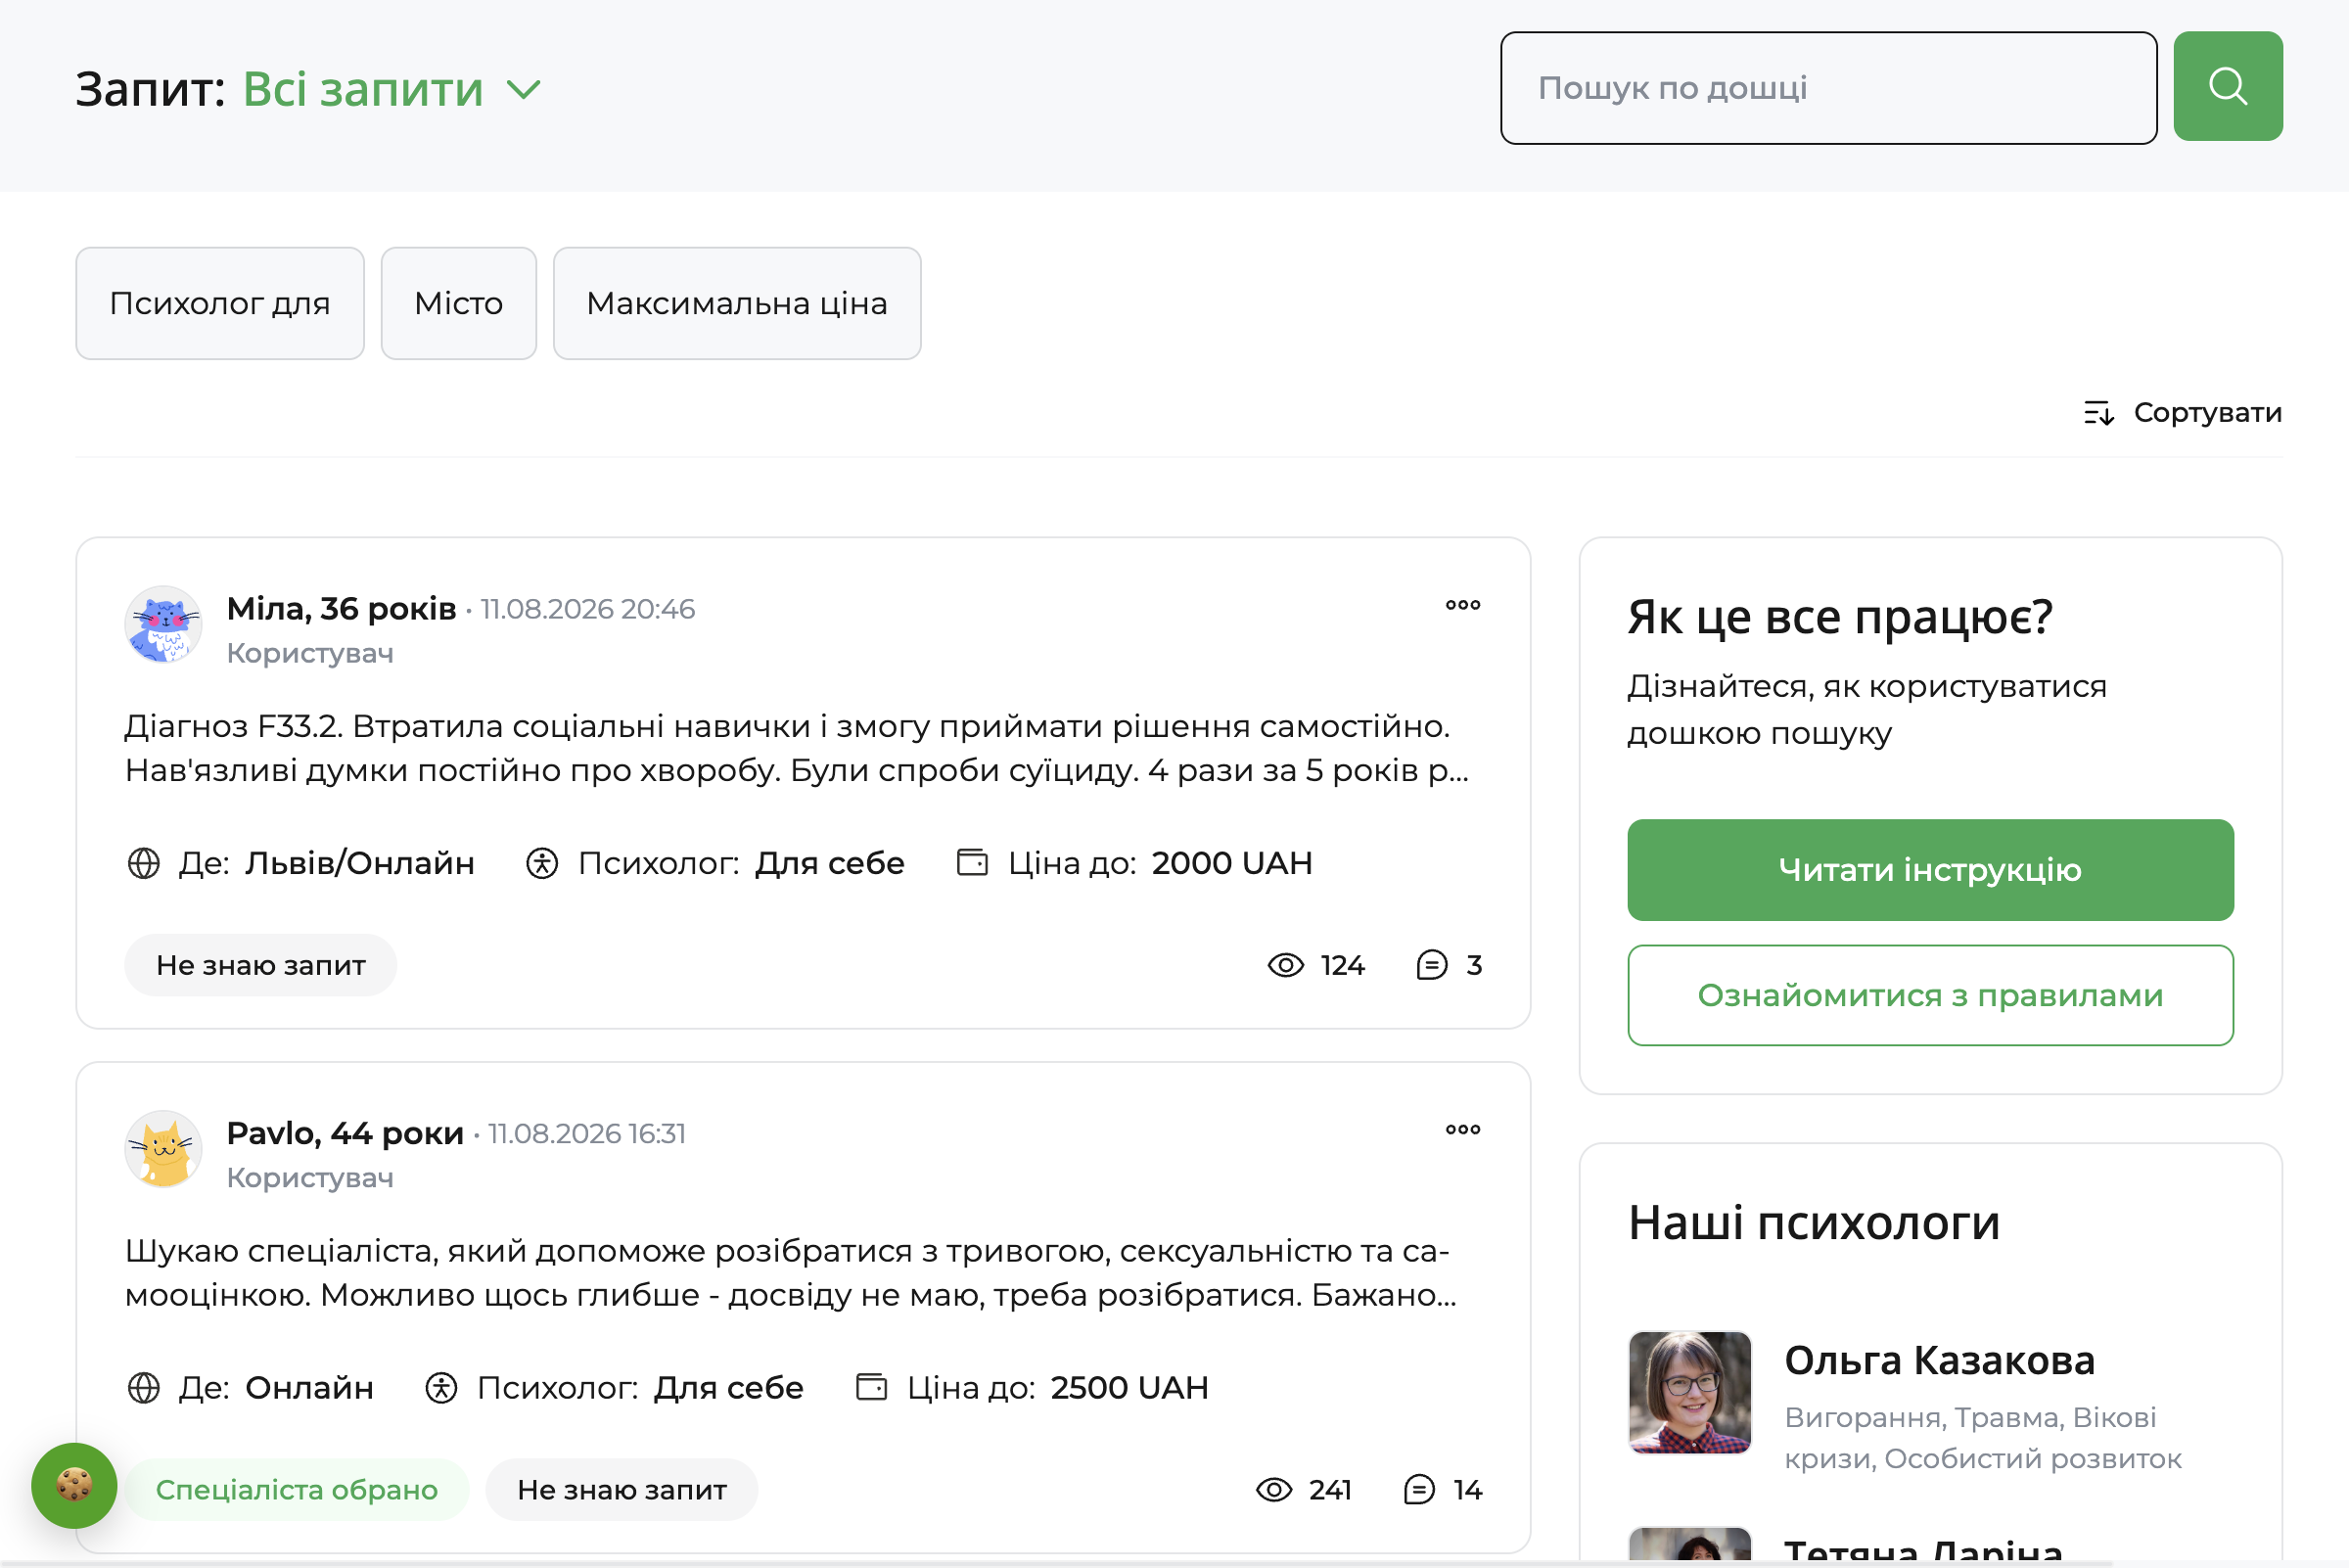Focus the Пошук по дошці search field
This screenshot has height=1568, width=2349.
click(1827, 88)
